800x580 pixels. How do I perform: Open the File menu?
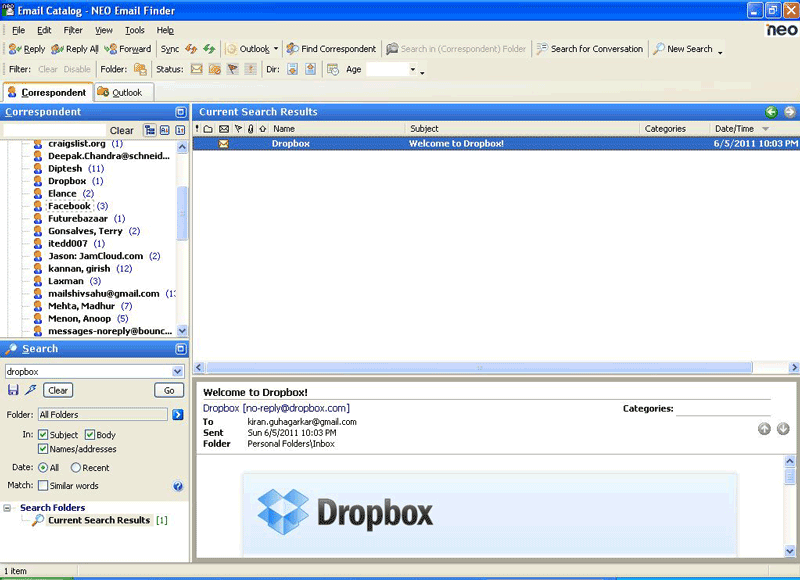[18, 30]
